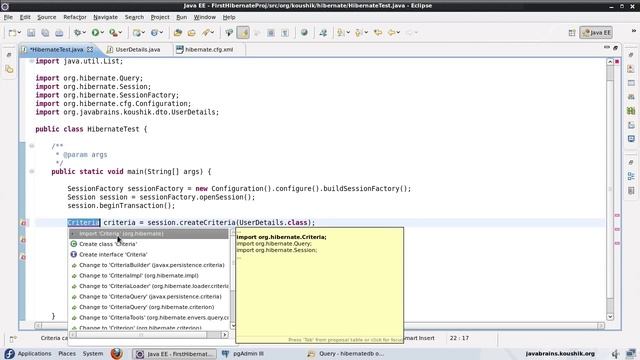640x360 pixels.
Task: Open the Run menu
Action: pos(182,17)
